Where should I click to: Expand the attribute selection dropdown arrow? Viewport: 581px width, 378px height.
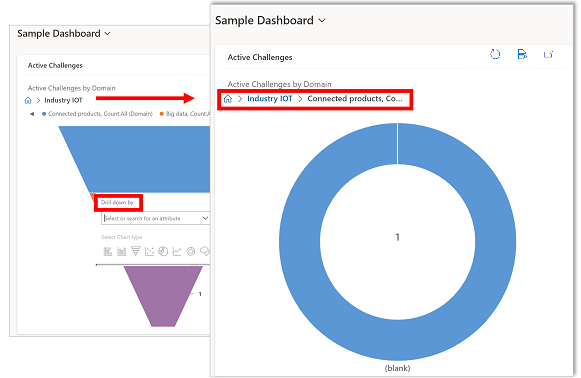[x=205, y=218]
